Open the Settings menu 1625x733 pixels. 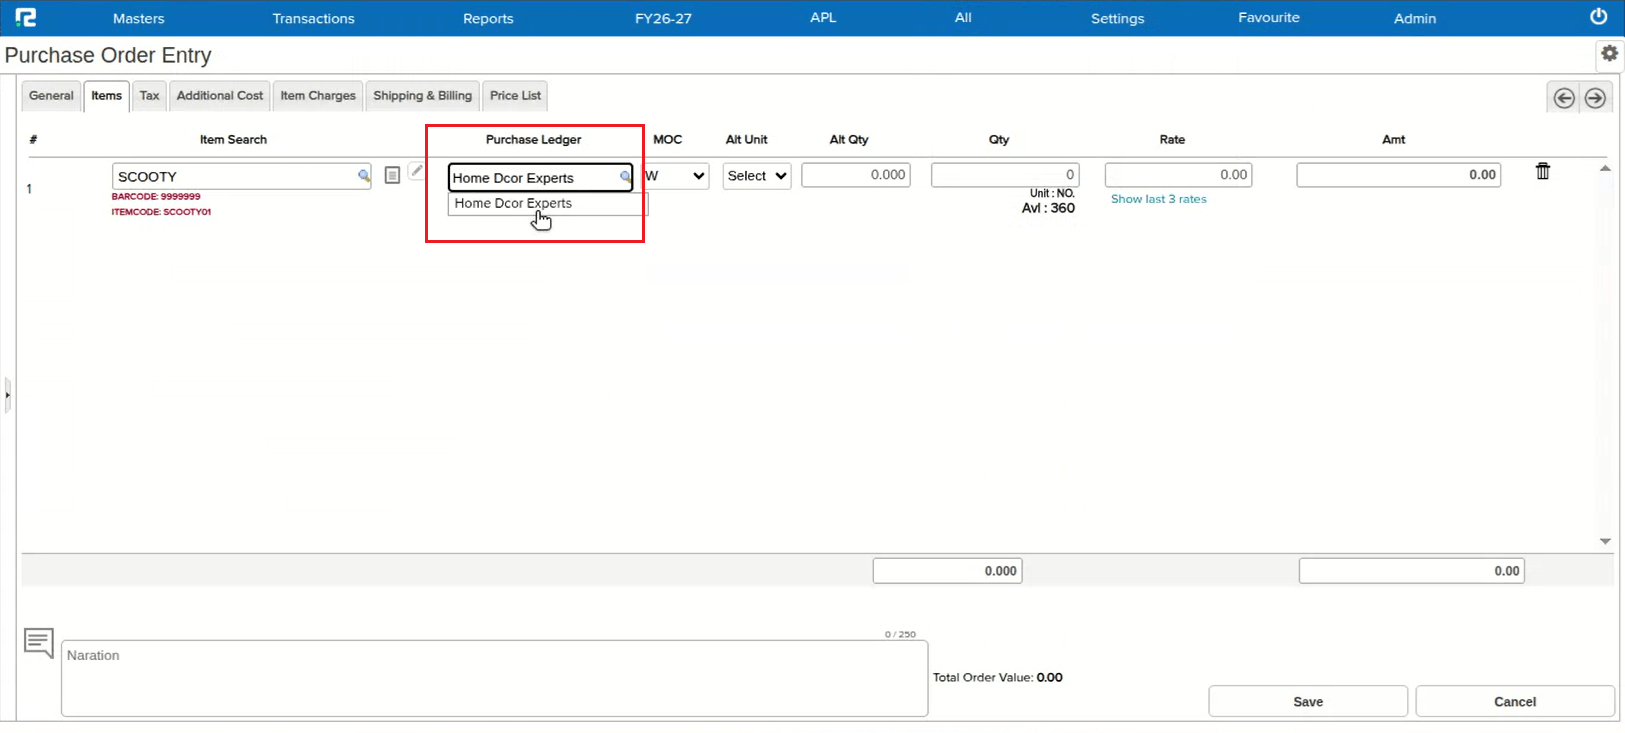pos(1117,18)
